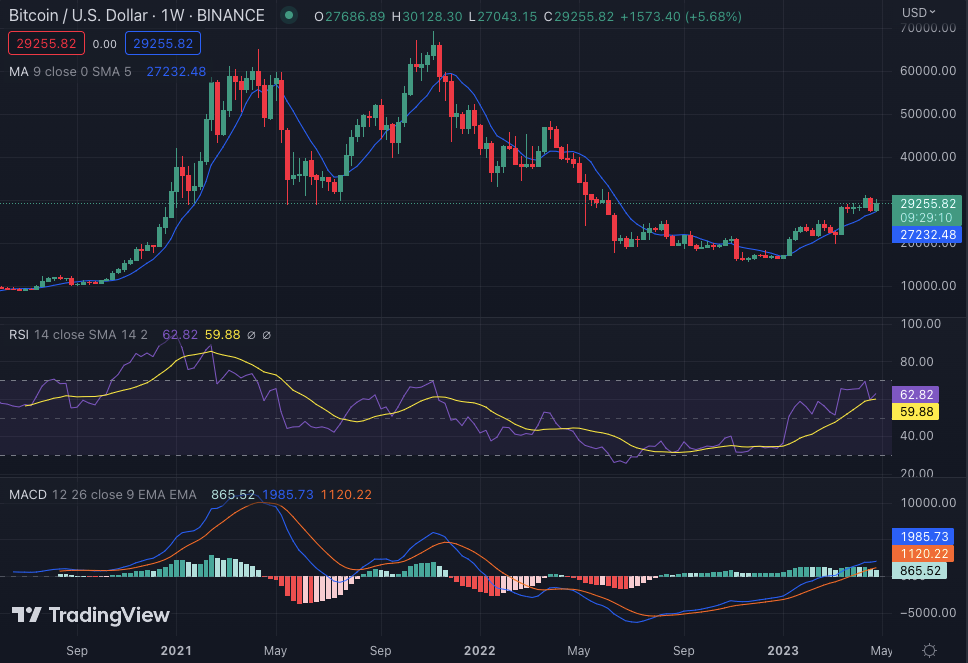Click the "BINANCE" exchange name in the title
This screenshot has width=968, height=663.
(x=231, y=15)
